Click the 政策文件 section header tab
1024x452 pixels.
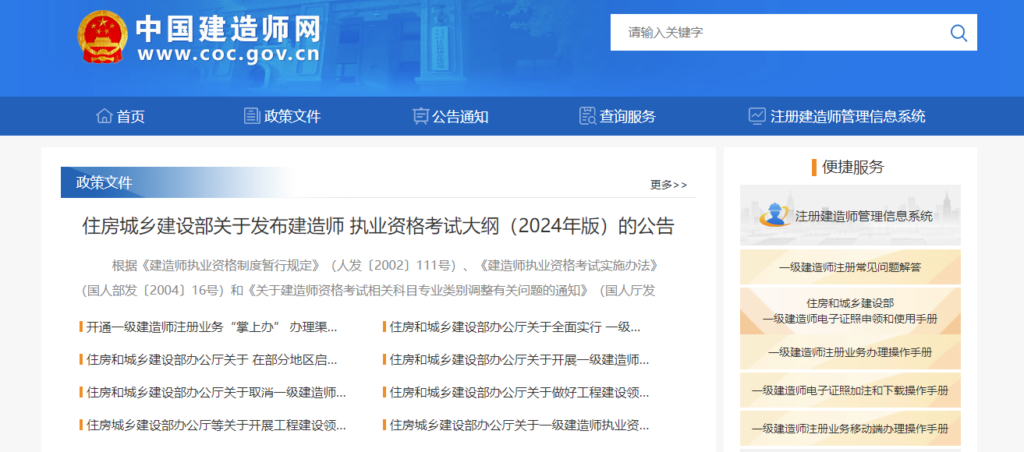[104, 183]
